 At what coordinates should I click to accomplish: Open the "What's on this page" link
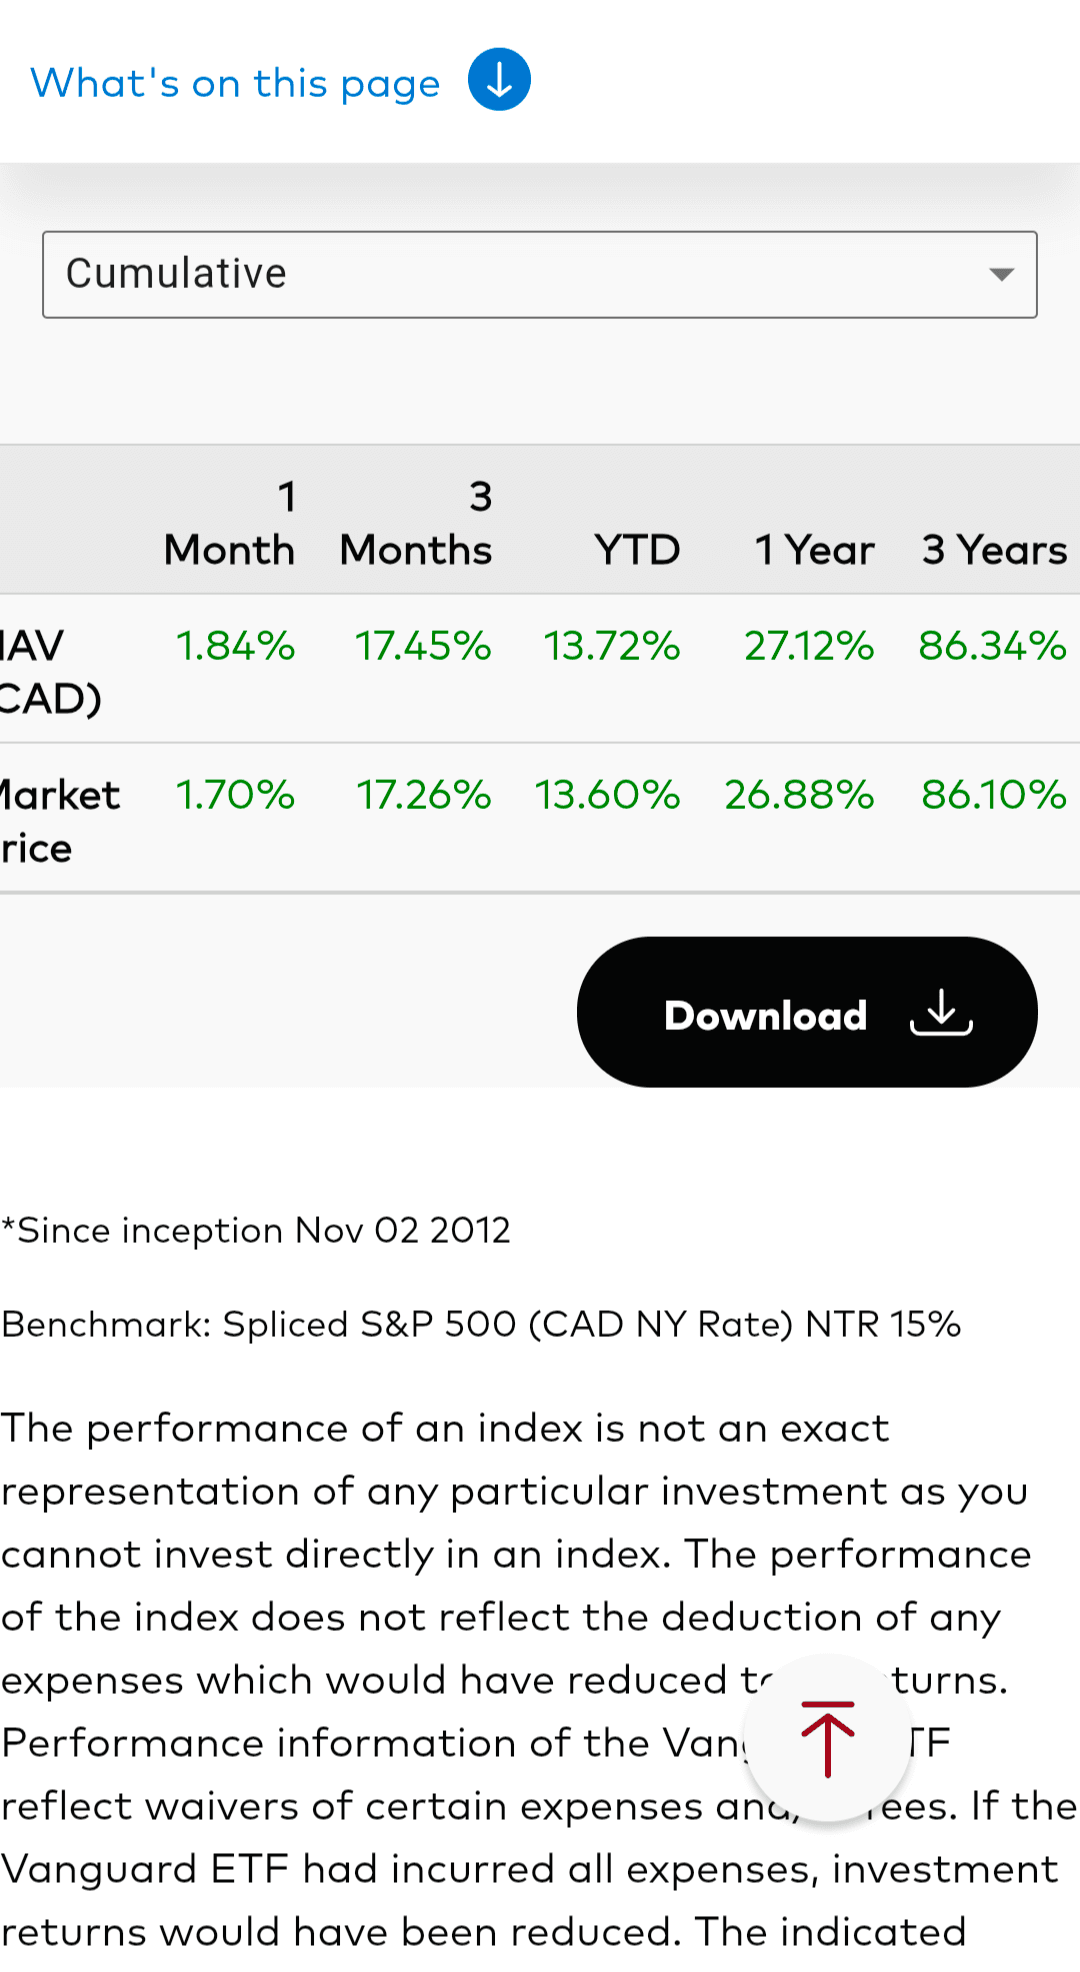tap(235, 83)
